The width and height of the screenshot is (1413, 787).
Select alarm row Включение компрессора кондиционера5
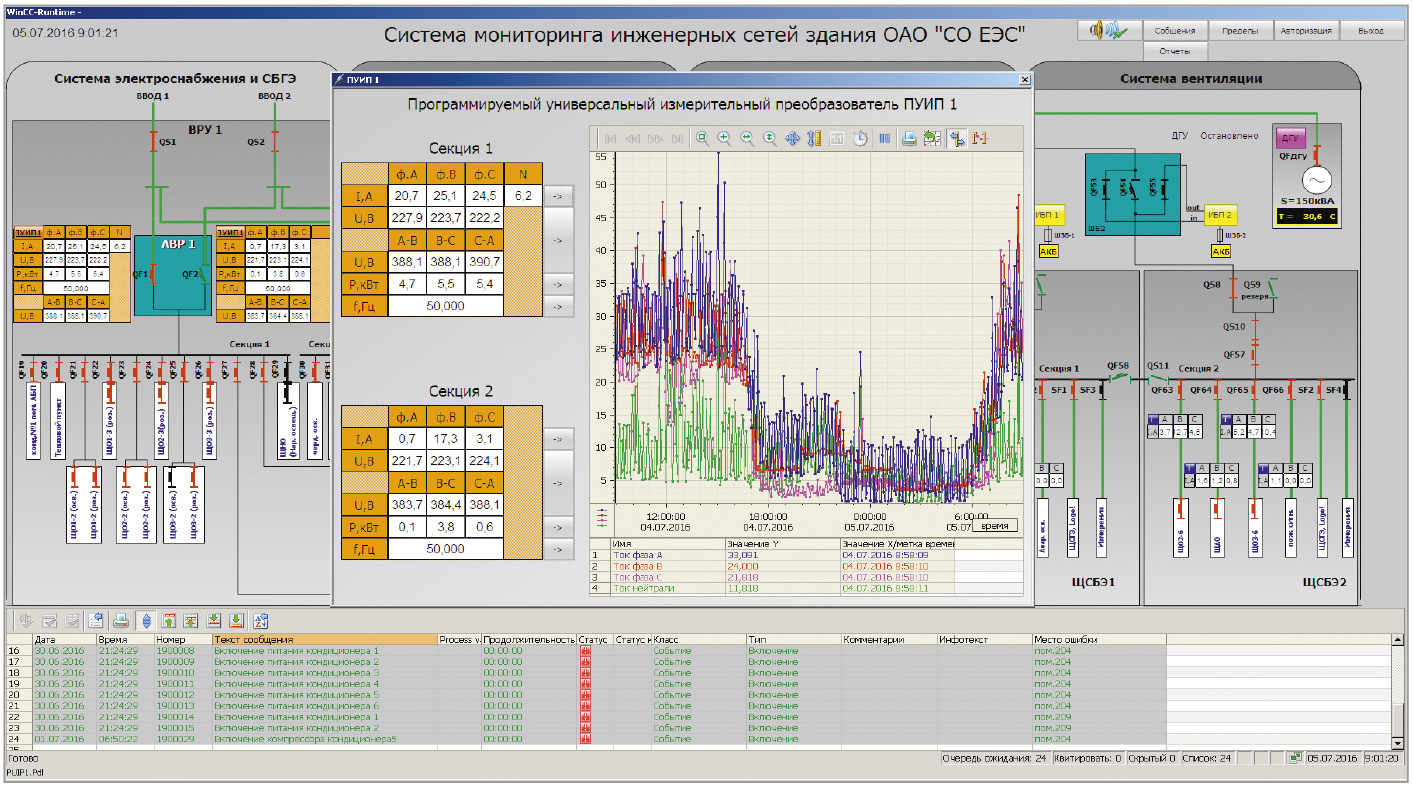coord(700,739)
